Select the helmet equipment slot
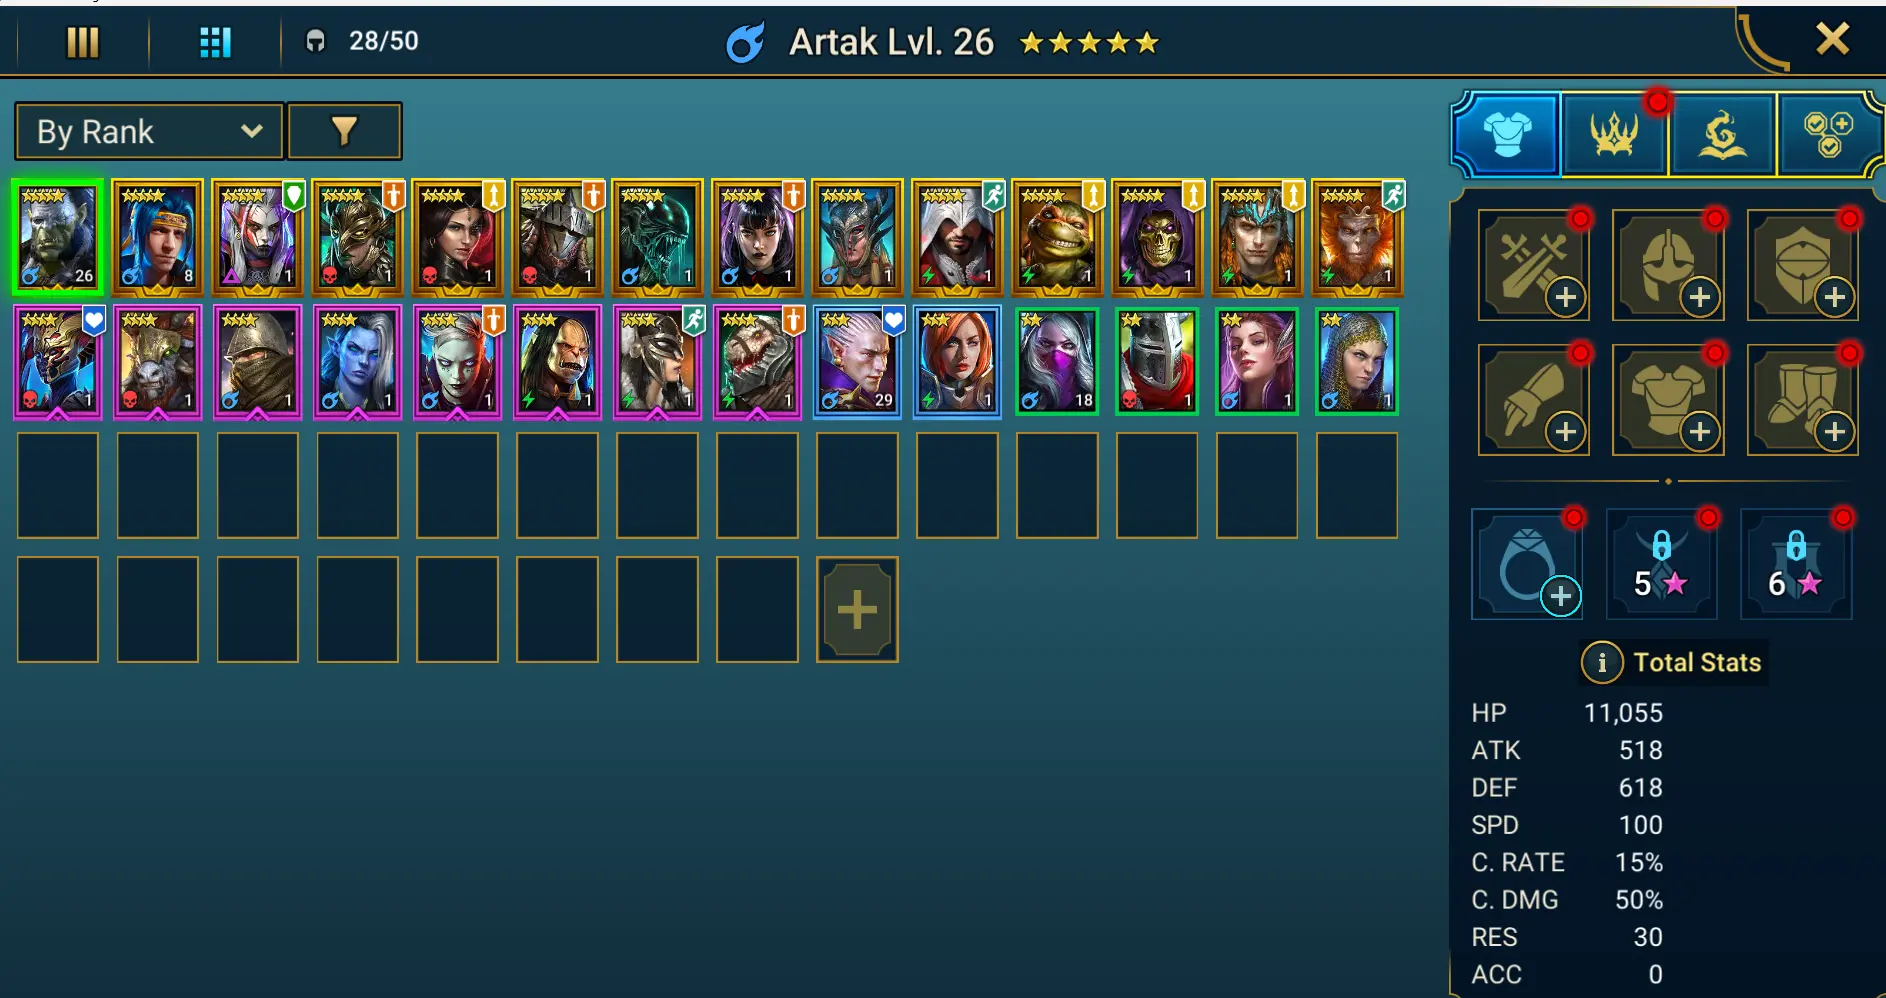 click(x=1668, y=265)
